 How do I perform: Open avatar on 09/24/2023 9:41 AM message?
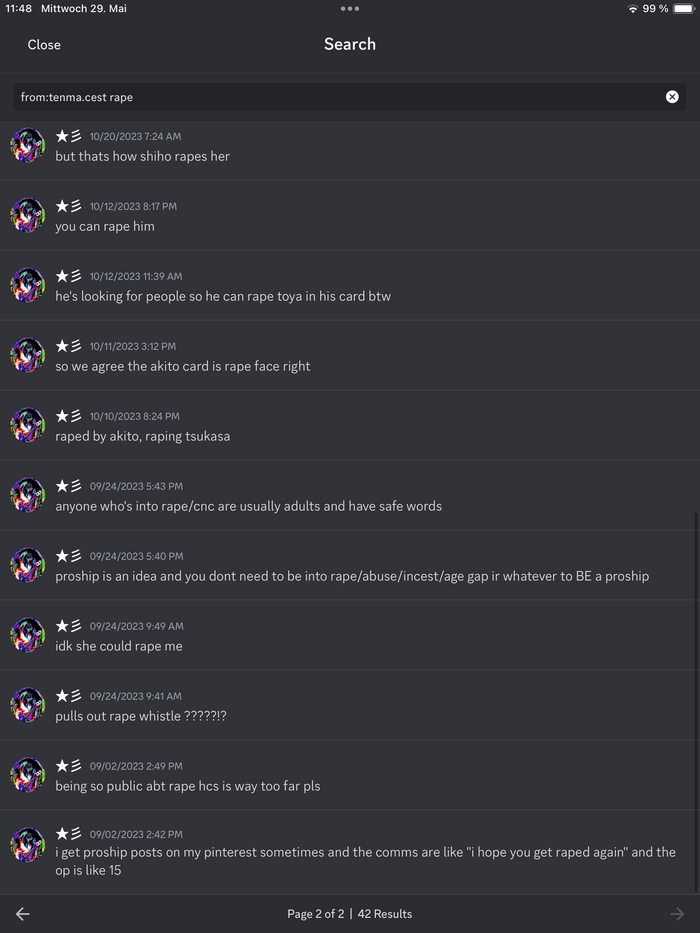tap(28, 706)
